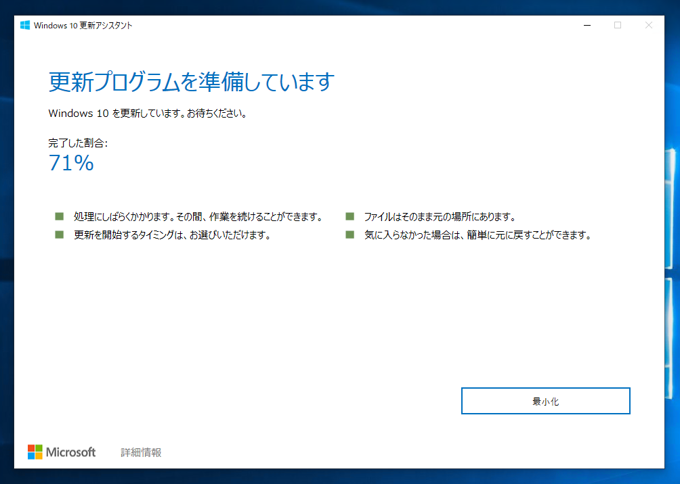Open the 詳細情報 link
This screenshot has width=680, height=484.
click(141, 452)
